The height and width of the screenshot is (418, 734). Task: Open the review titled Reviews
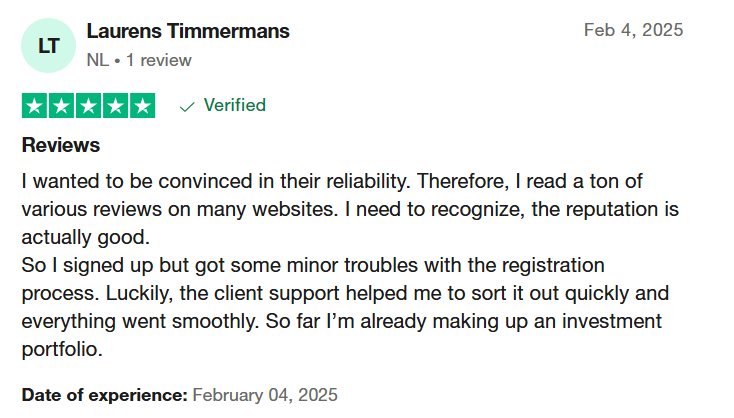point(61,145)
